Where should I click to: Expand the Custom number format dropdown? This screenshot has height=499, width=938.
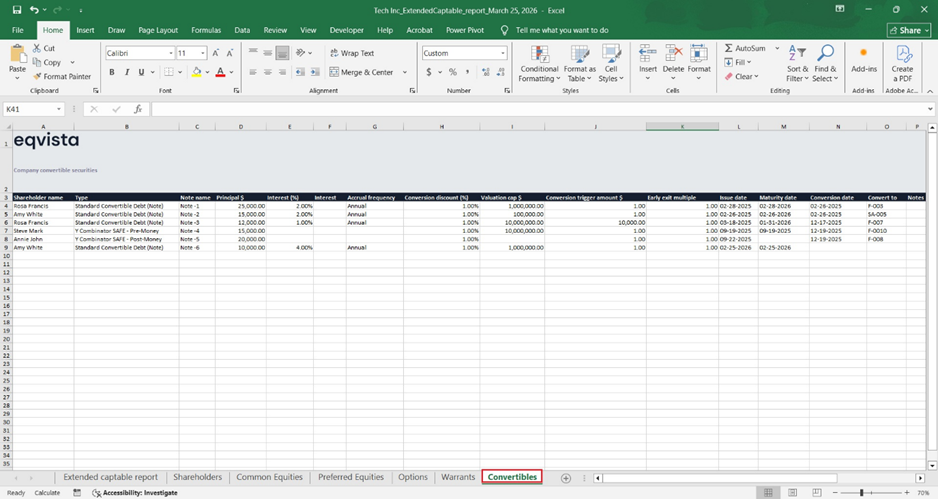503,53
